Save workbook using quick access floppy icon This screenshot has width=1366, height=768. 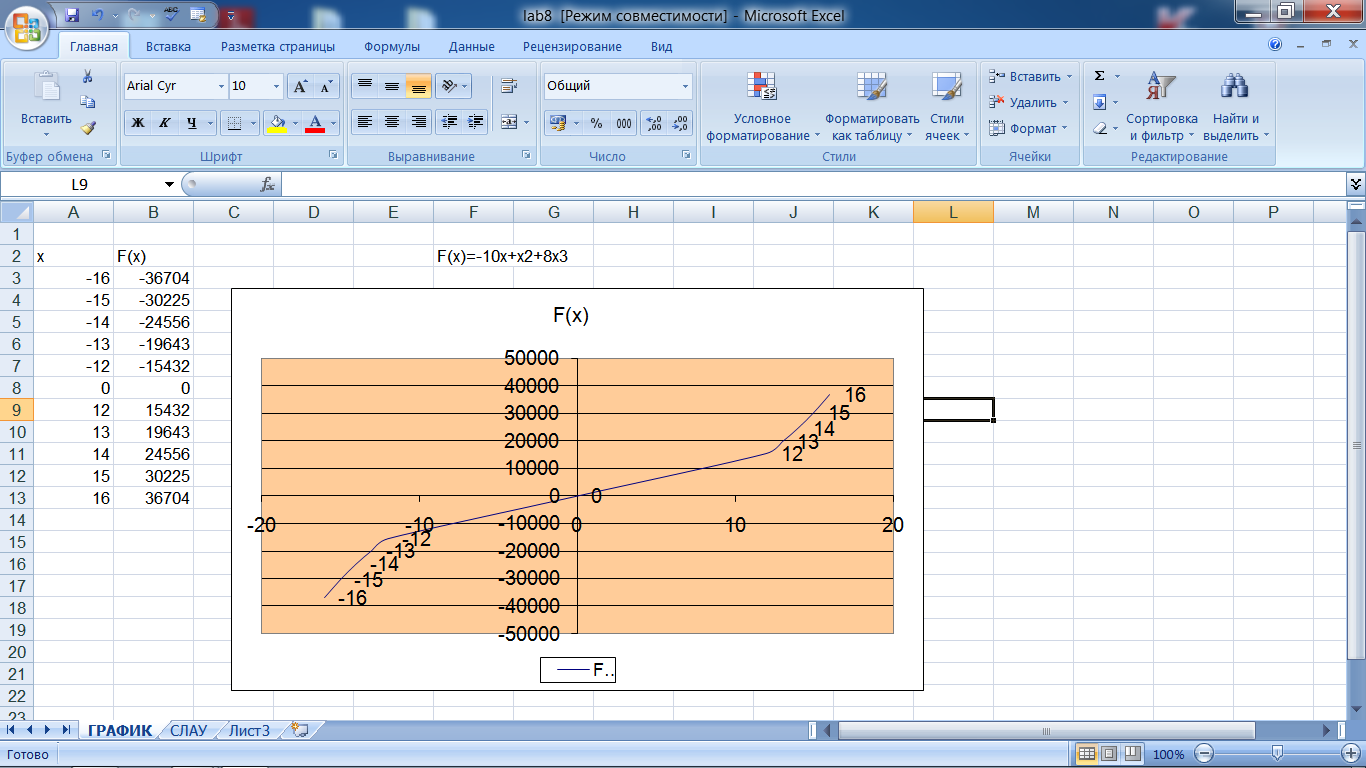[71, 16]
